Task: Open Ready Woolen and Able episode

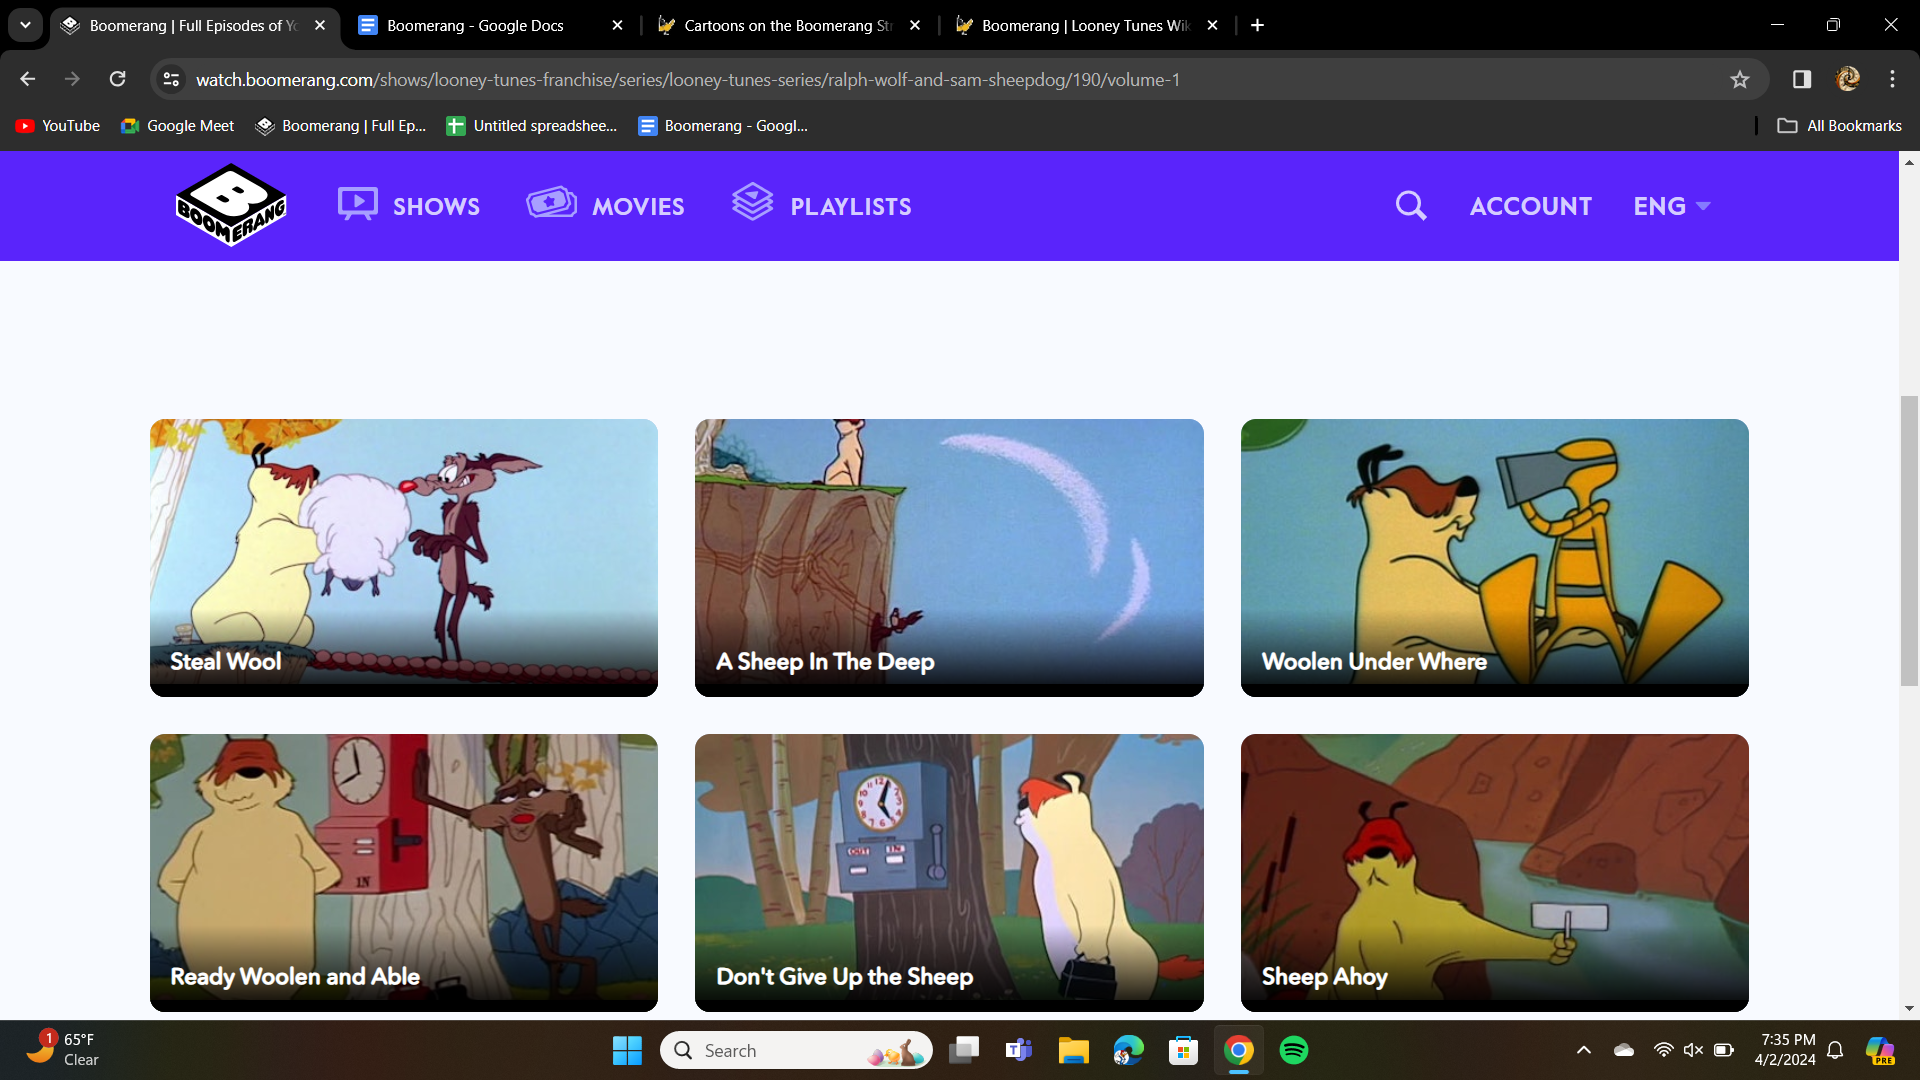Action: coord(404,872)
